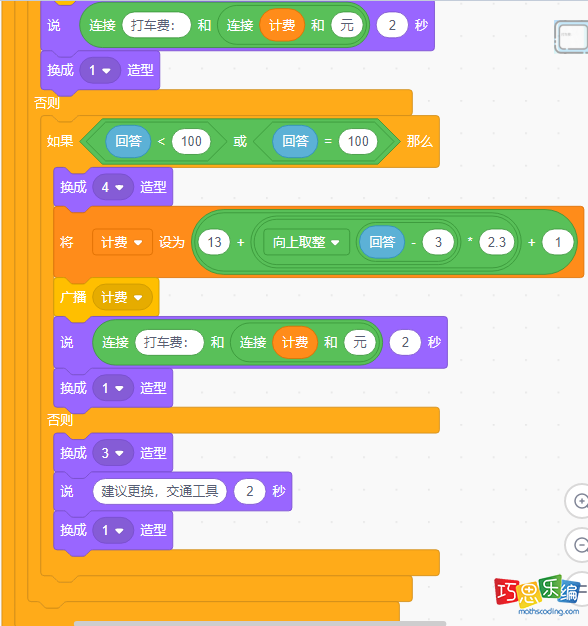The image size is (588, 626).
Task: Edit 元 field in say block below 广播
Action: (360, 343)
